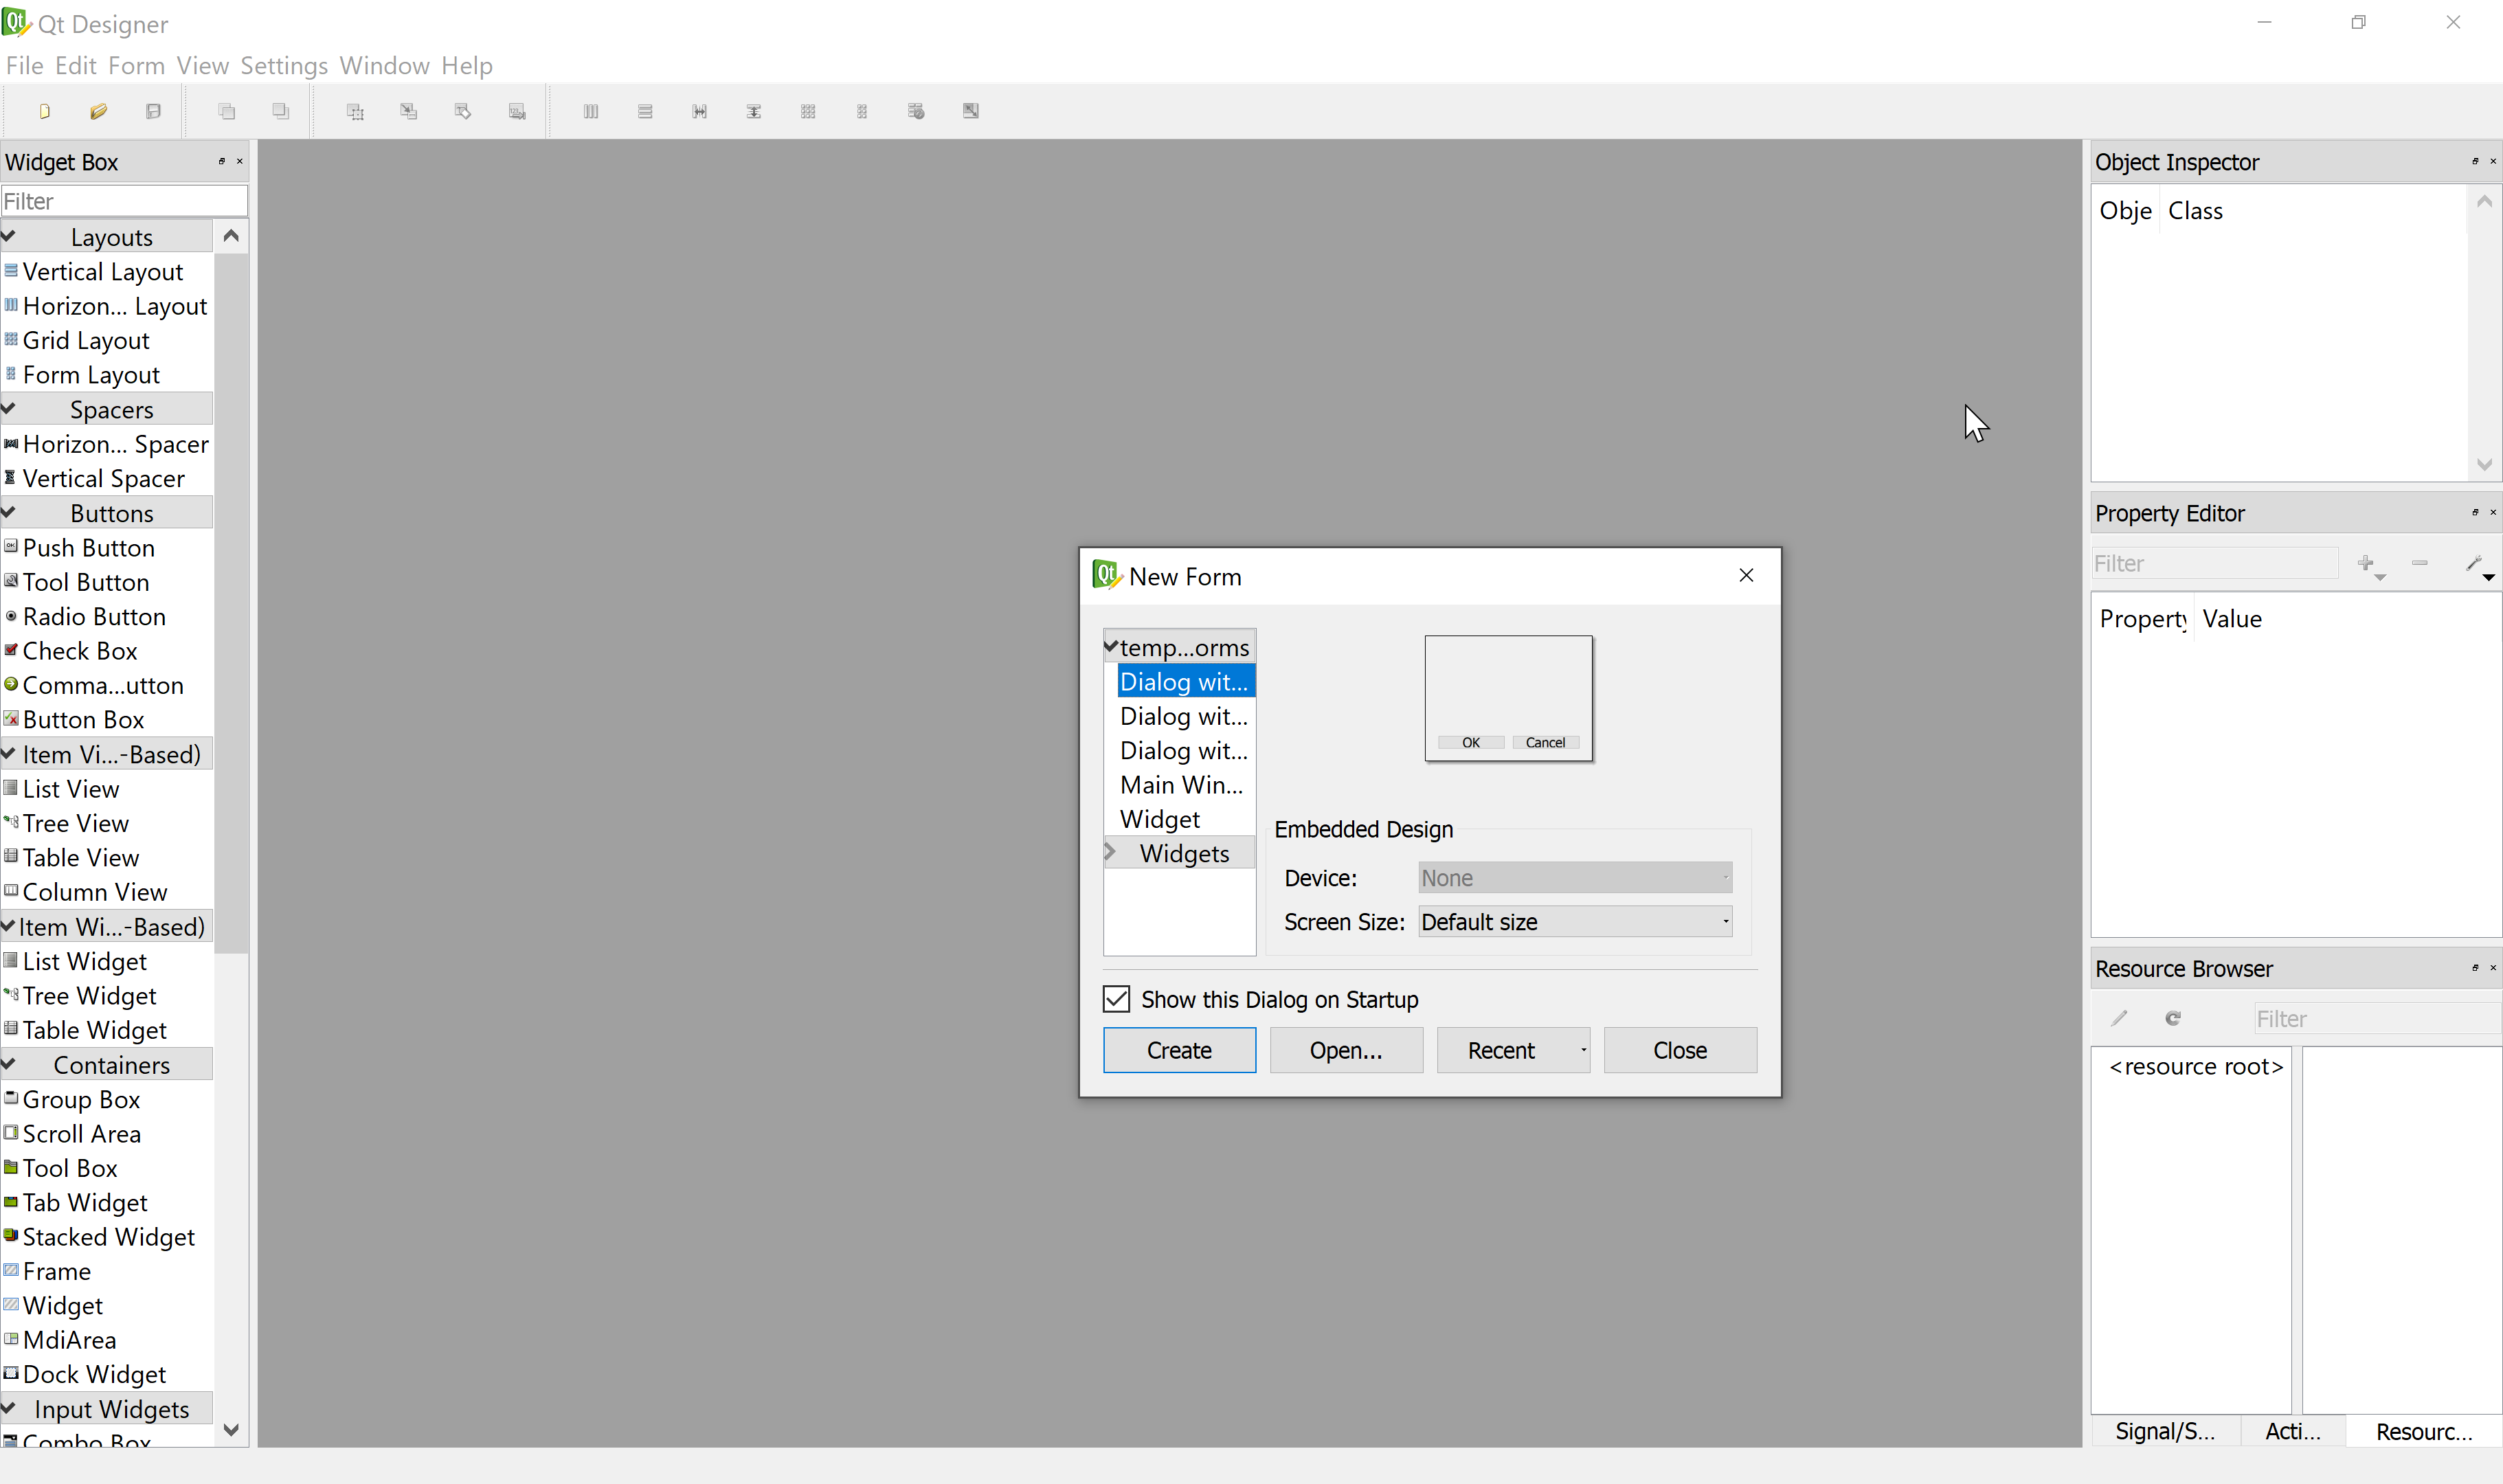This screenshot has height=1484, width=2503.
Task: Select the Edit Tab Order icon
Action: pos(517,111)
